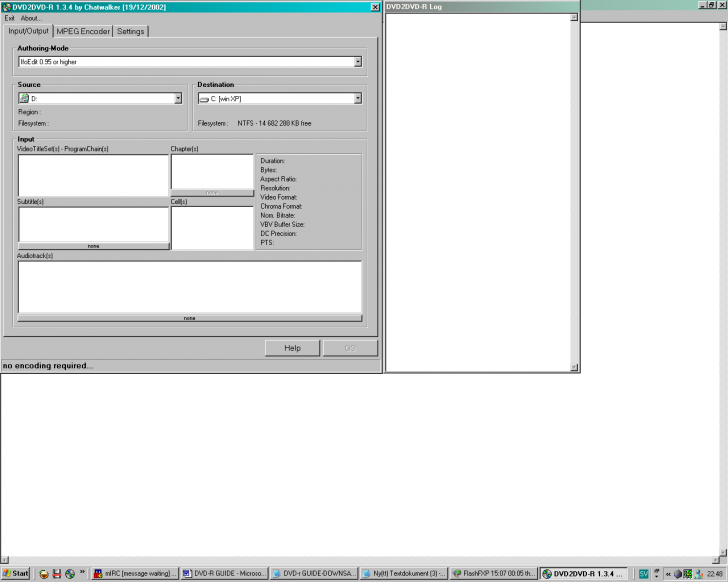Open the Exit menu
The height and width of the screenshot is (582, 728).
tap(9, 18)
